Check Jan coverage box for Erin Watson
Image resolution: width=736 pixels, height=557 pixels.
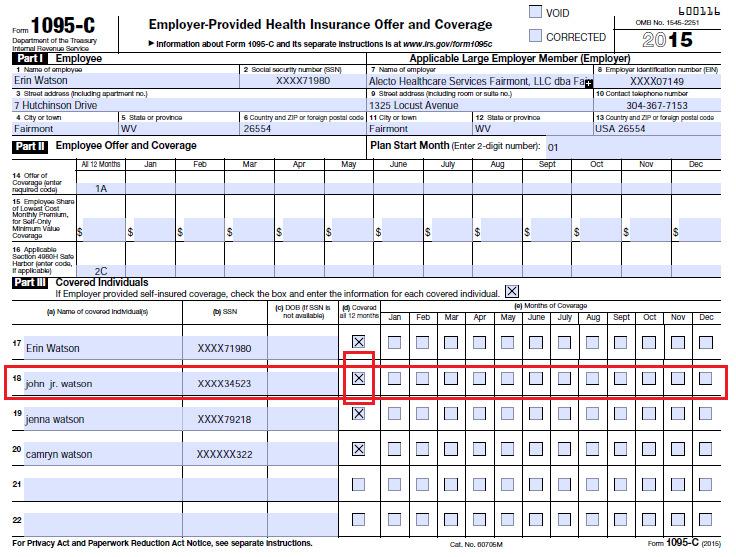[x=394, y=343]
